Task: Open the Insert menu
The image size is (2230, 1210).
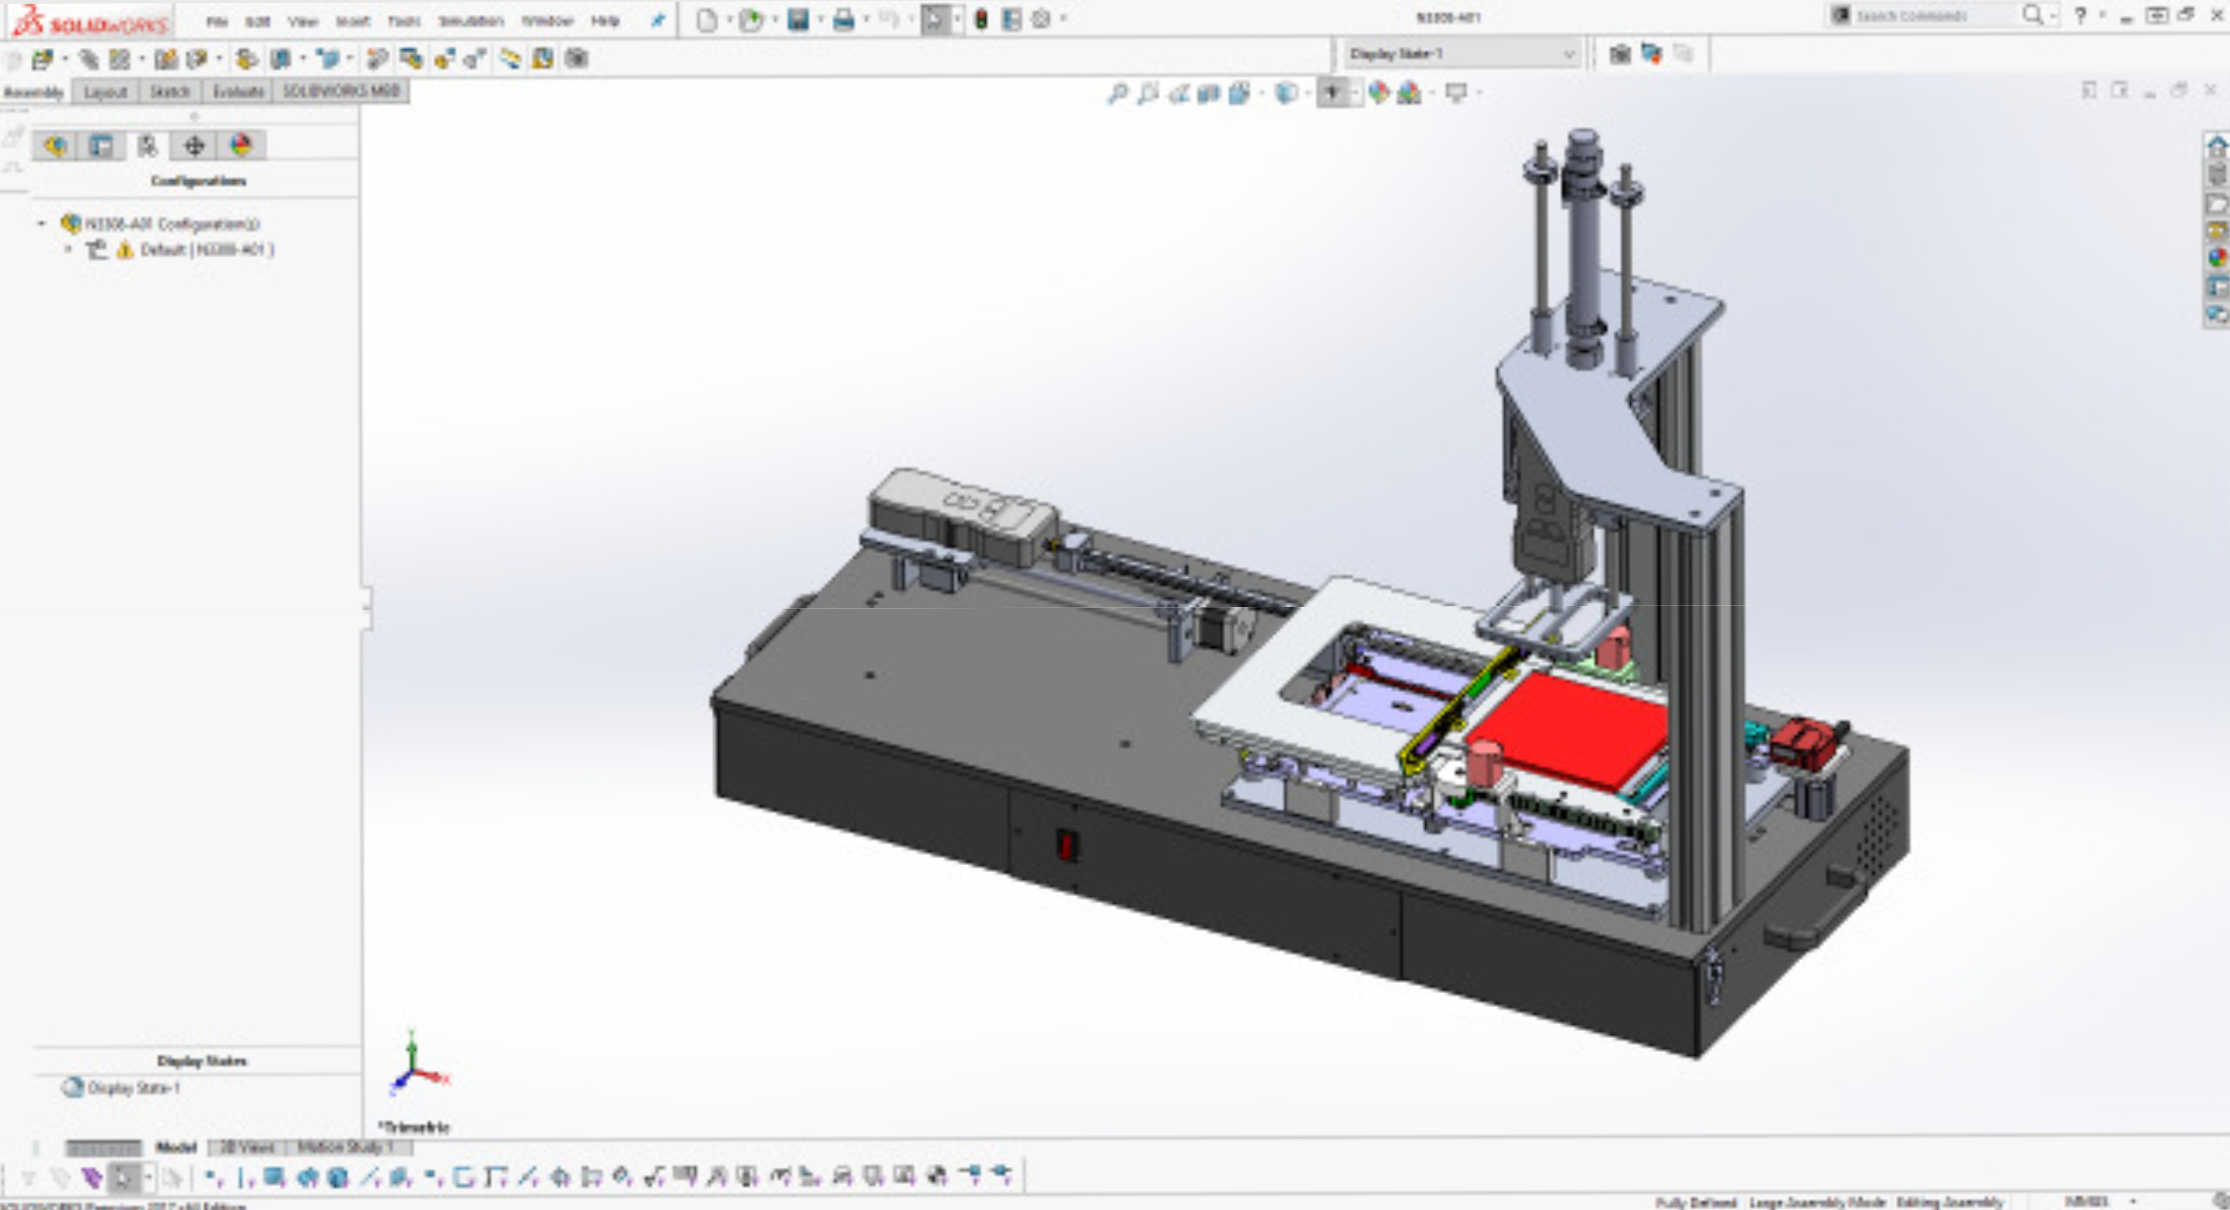Action: pos(353,21)
